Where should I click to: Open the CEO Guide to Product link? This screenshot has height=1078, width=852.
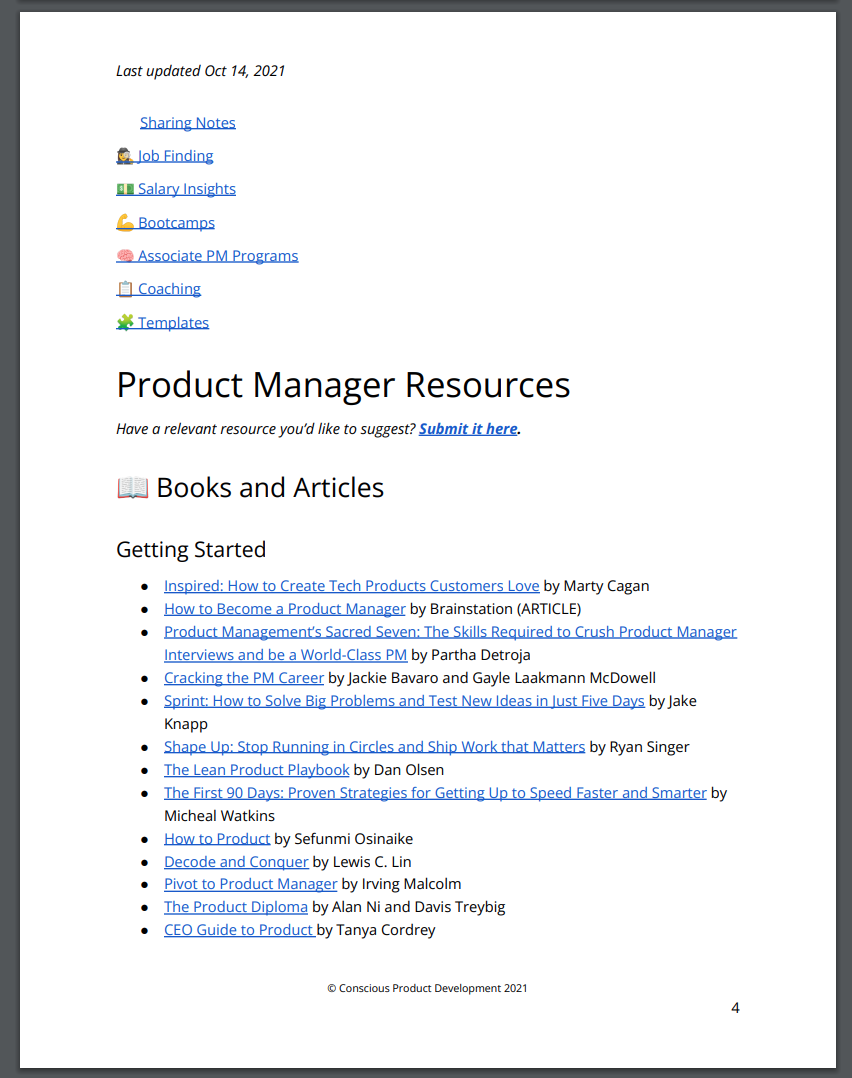pyautogui.click(x=239, y=930)
